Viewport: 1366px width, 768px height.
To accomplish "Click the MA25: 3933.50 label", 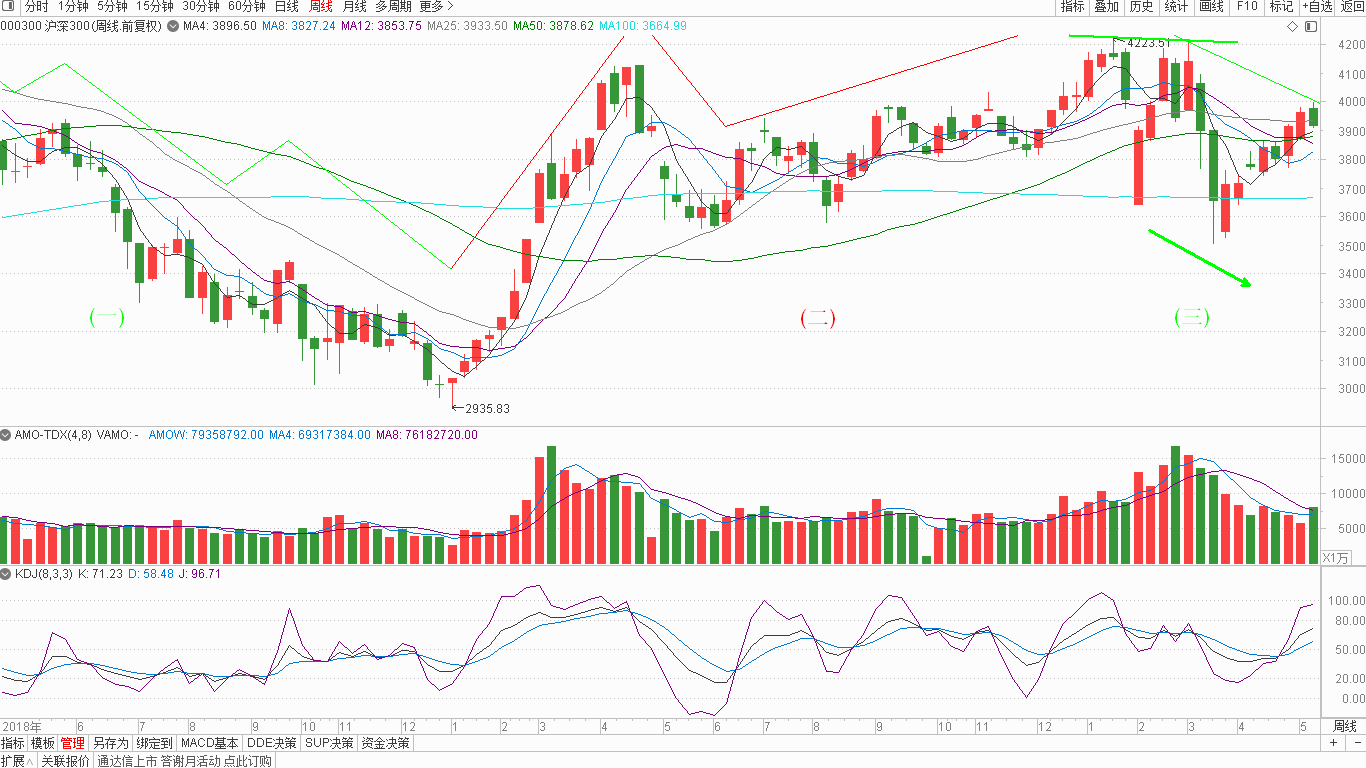I will pos(467,26).
